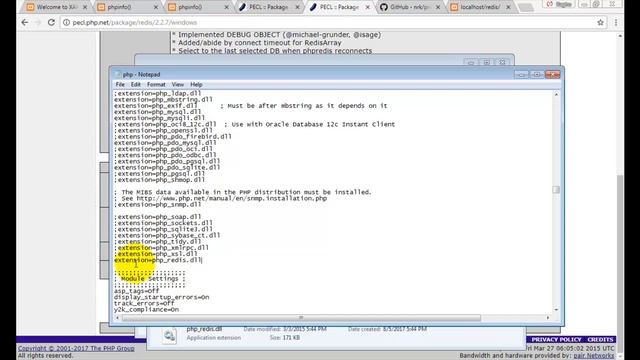
Task: Open the PRIVACY POLICY link
Action: click(556, 340)
